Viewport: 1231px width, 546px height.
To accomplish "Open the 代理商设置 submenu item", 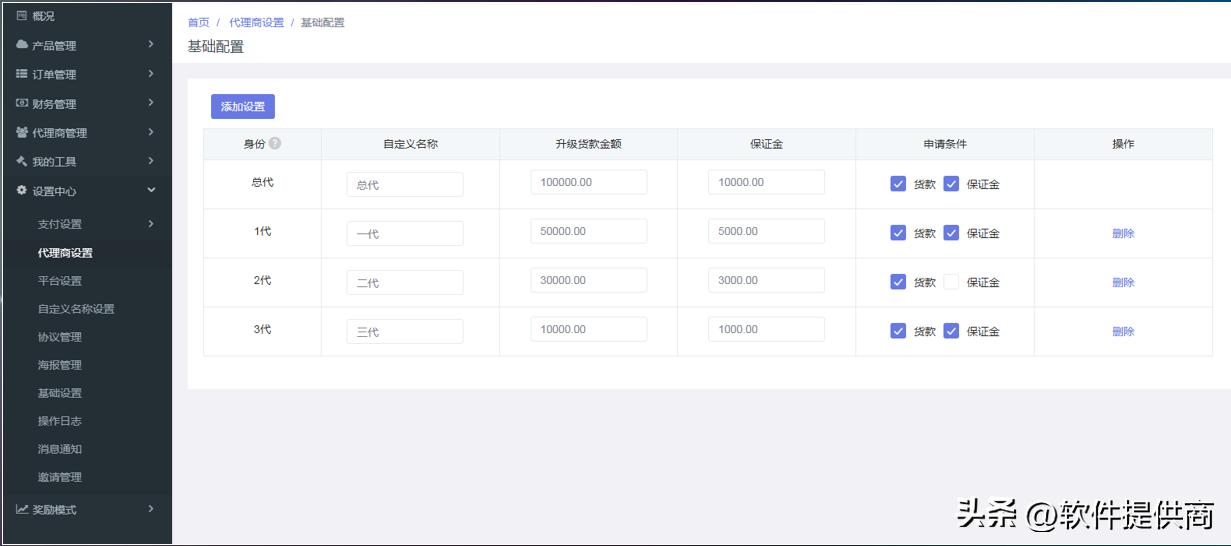I will pyautogui.click(x=65, y=253).
